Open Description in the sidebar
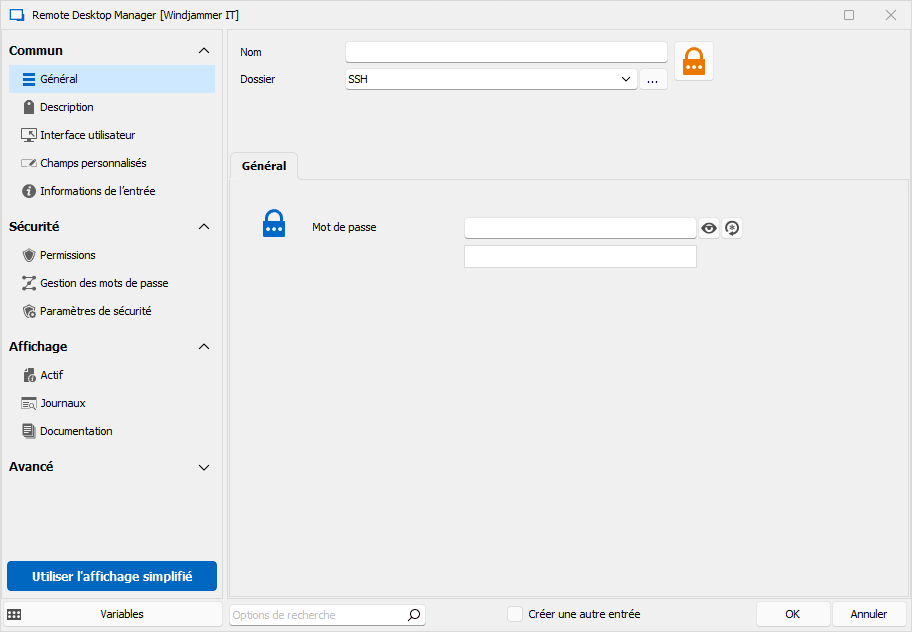912x632 pixels. 66,107
